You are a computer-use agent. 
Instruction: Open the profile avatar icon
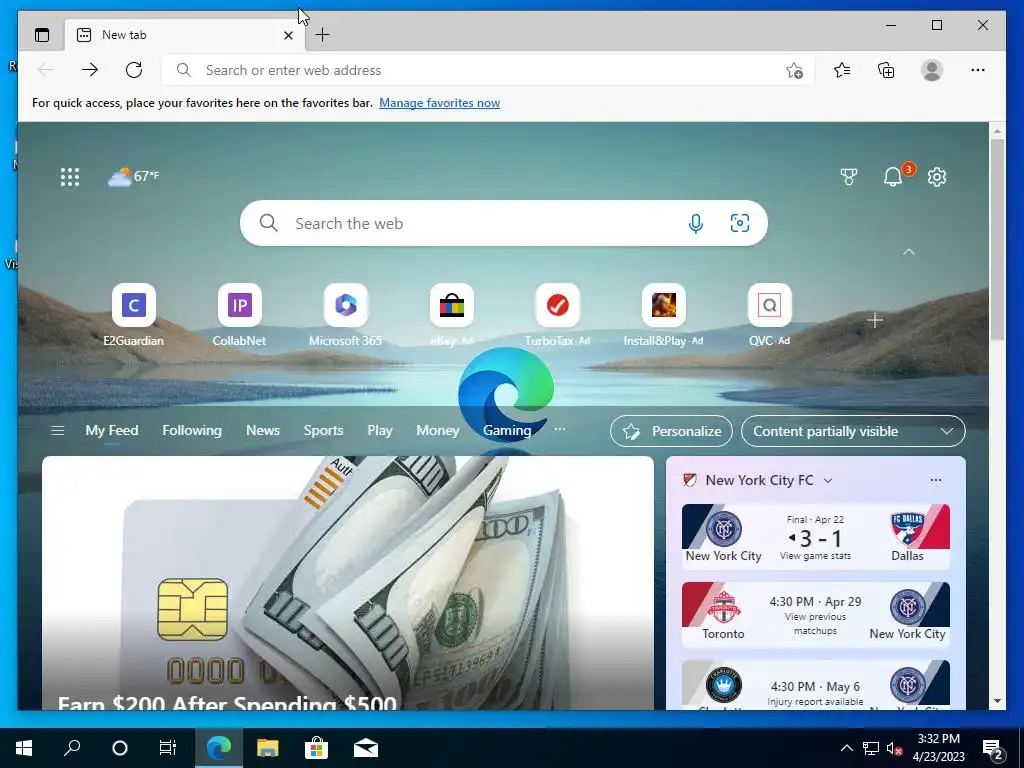(932, 70)
